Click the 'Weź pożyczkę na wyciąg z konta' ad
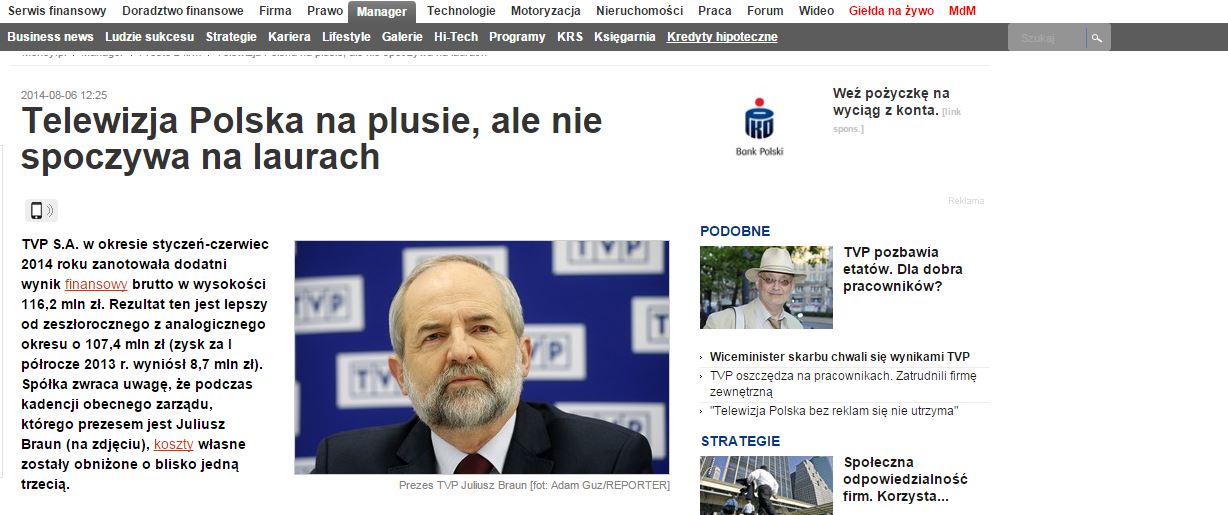 point(890,101)
